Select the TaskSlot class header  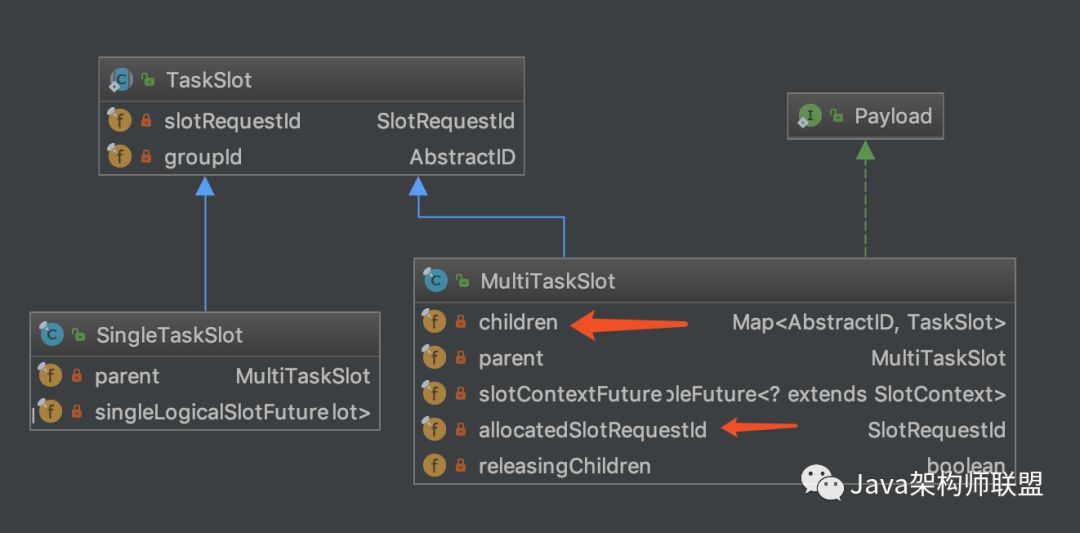tap(310, 79)
